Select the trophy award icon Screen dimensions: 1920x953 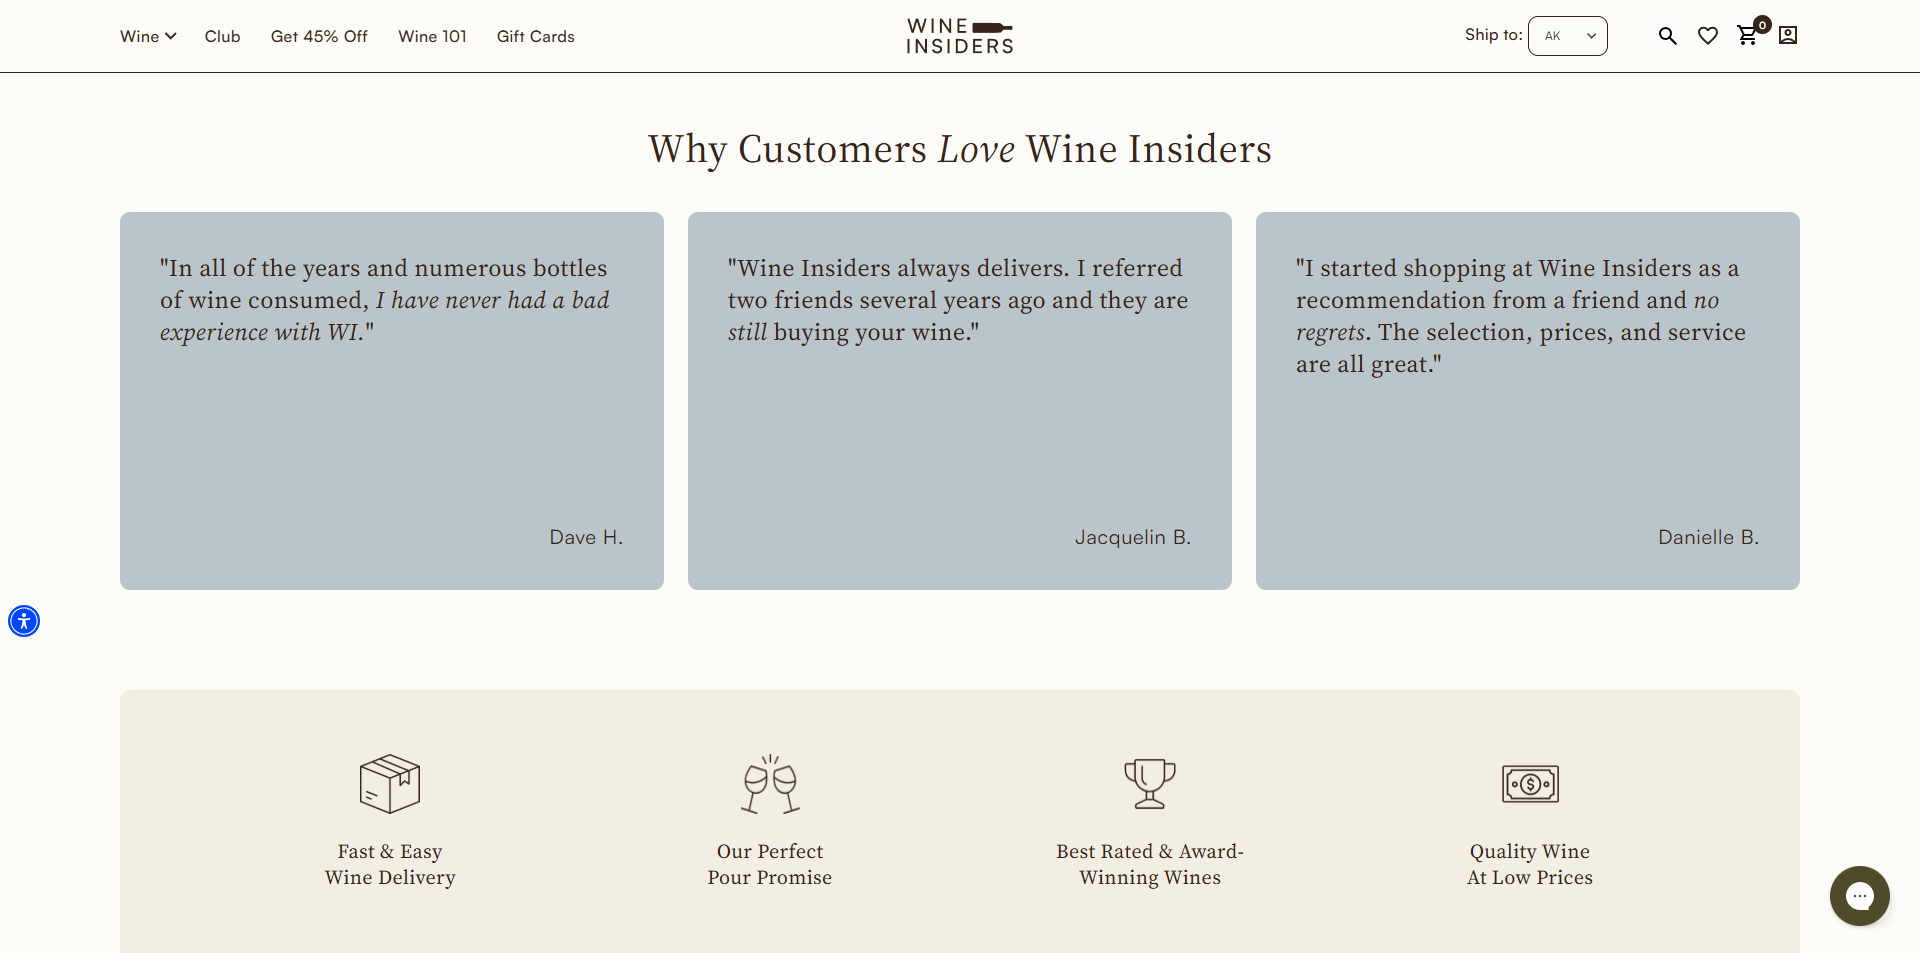(x=1150, y=784)
